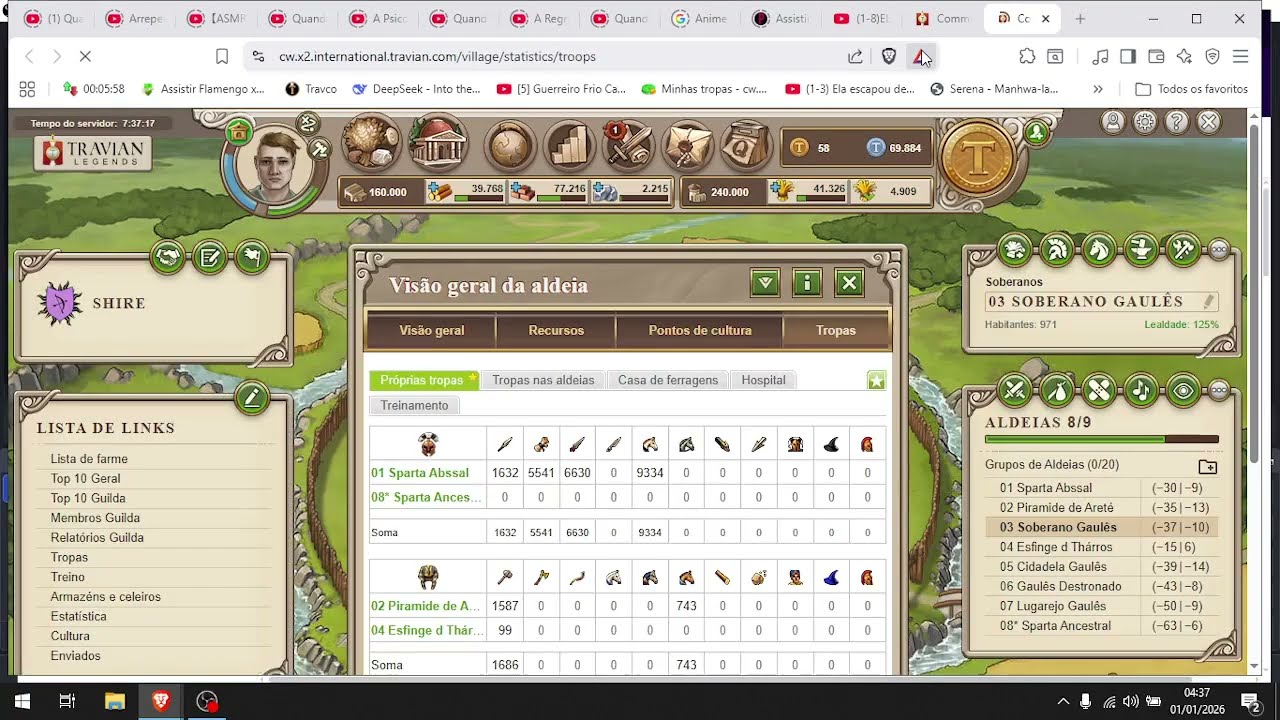Open the statistics bar chart icon
This screenshot has width=1280, height=720.
click(x=570, y=147)
